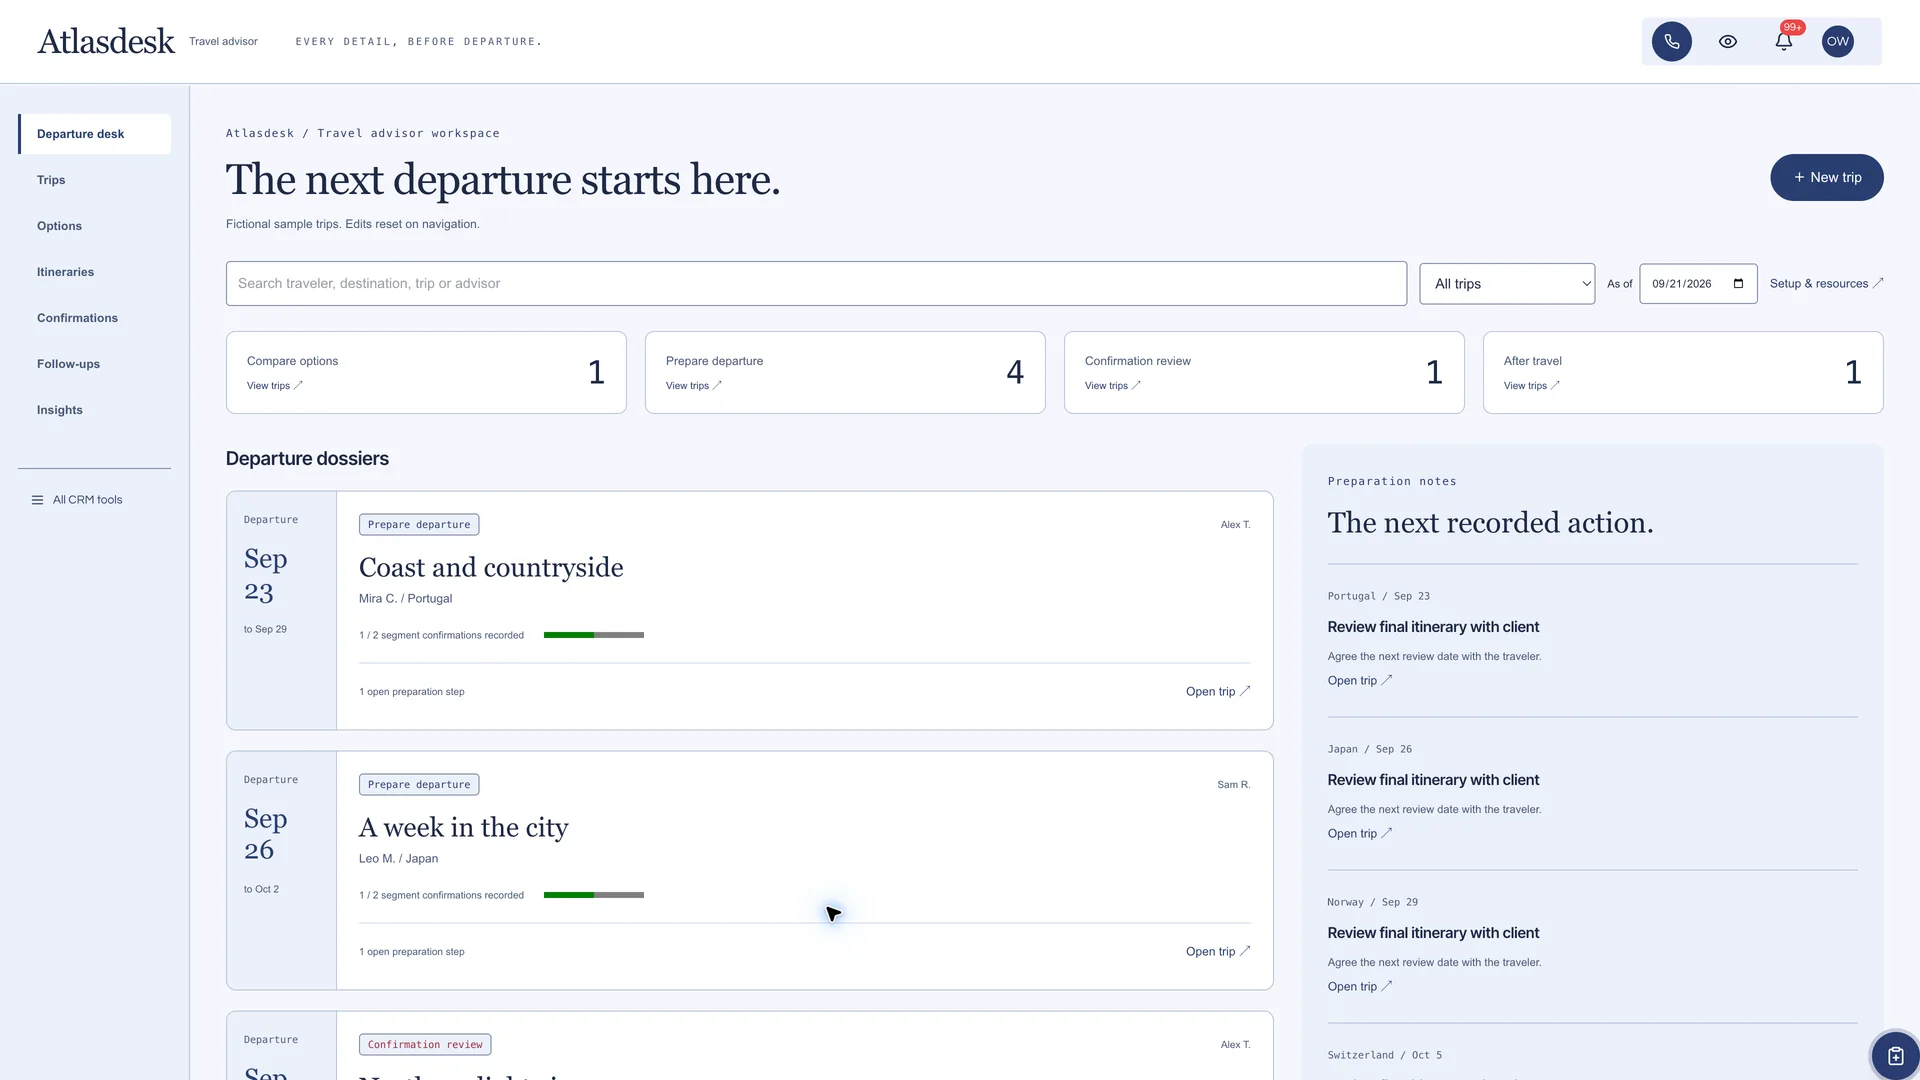Click Open trip arrow under Portugal / Sep 23 note

1387,680
